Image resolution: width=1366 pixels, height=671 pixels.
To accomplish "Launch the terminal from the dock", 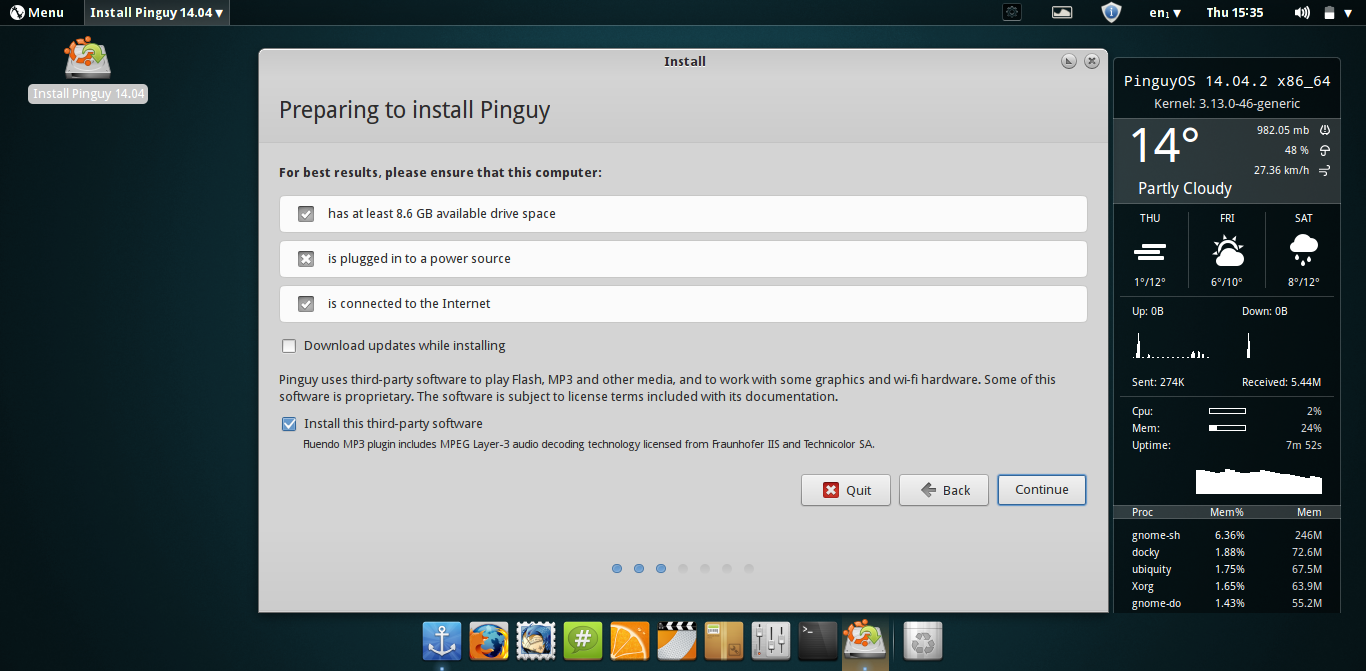I will point(818,640).
